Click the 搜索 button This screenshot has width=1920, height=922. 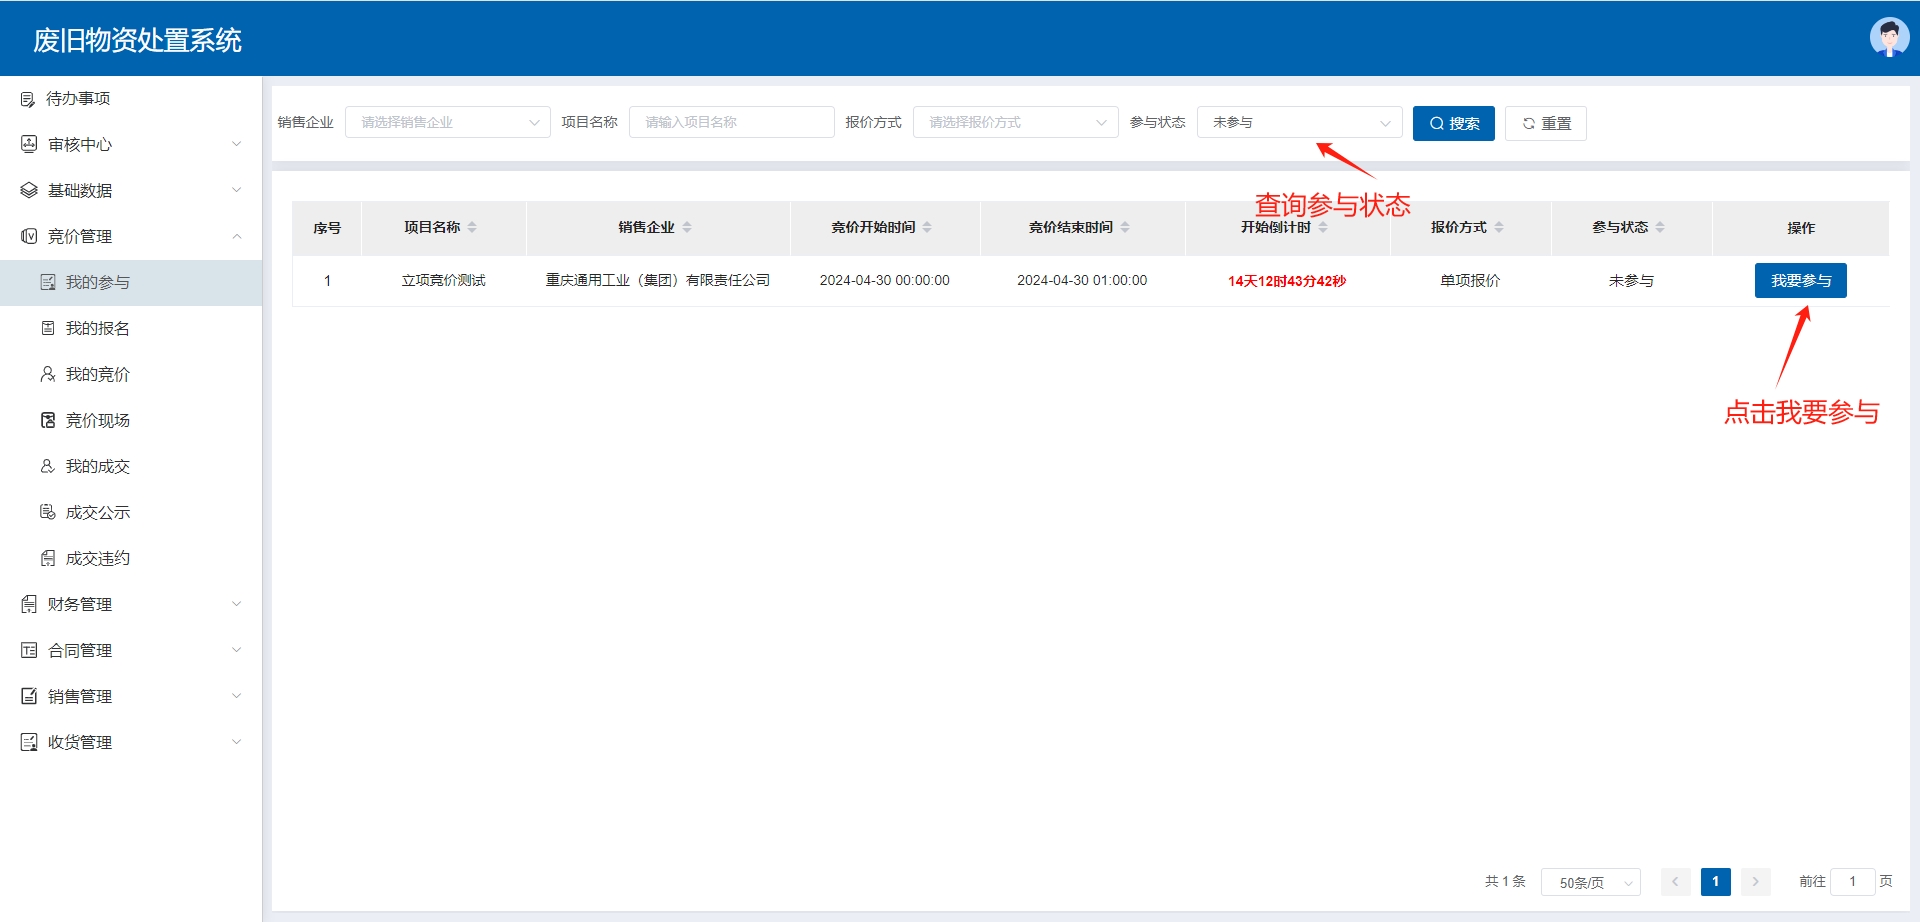1453,123
